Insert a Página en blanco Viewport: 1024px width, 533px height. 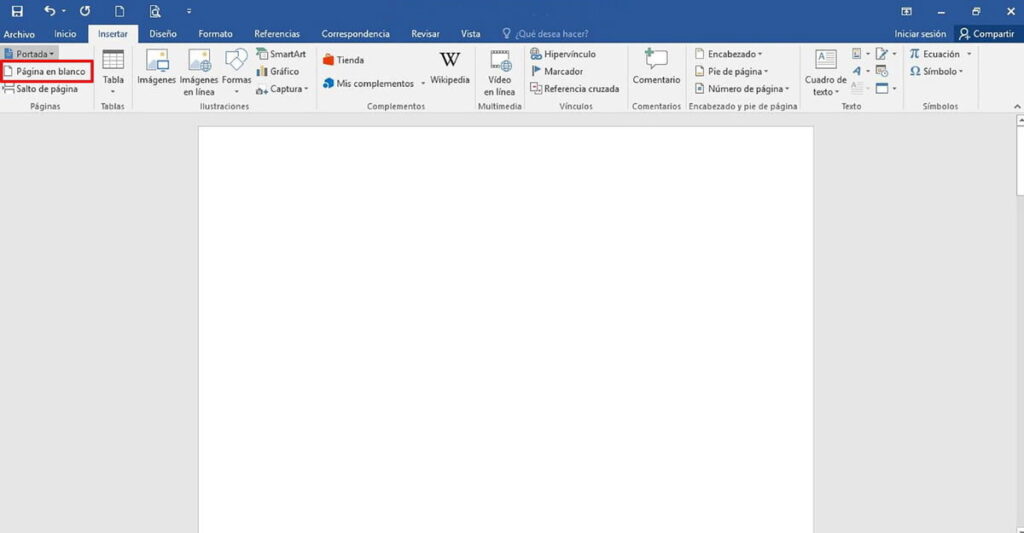(46, 71)
